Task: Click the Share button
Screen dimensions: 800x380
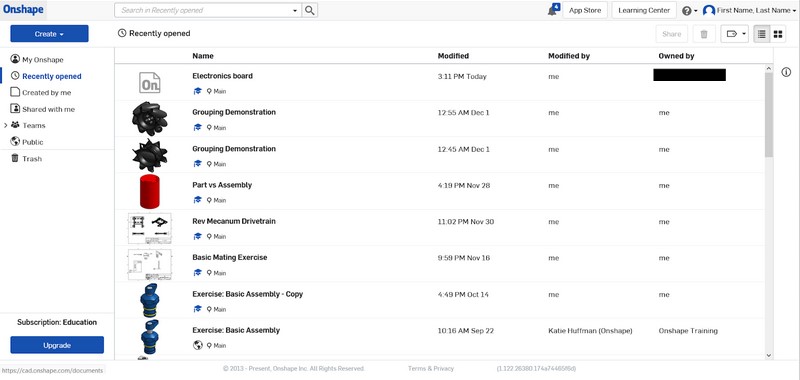Action: (x=671, y=34)
